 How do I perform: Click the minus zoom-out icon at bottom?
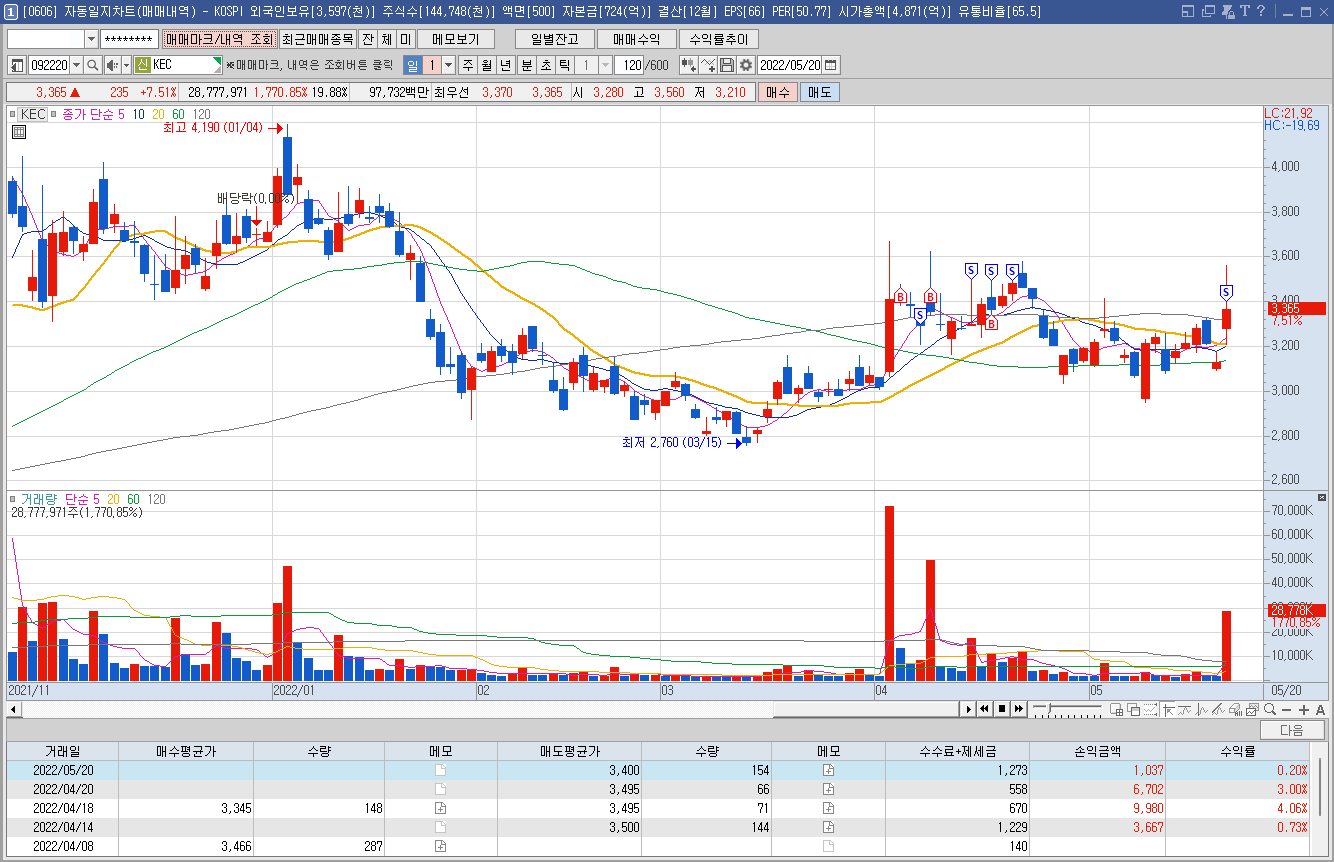(1288, 709)
